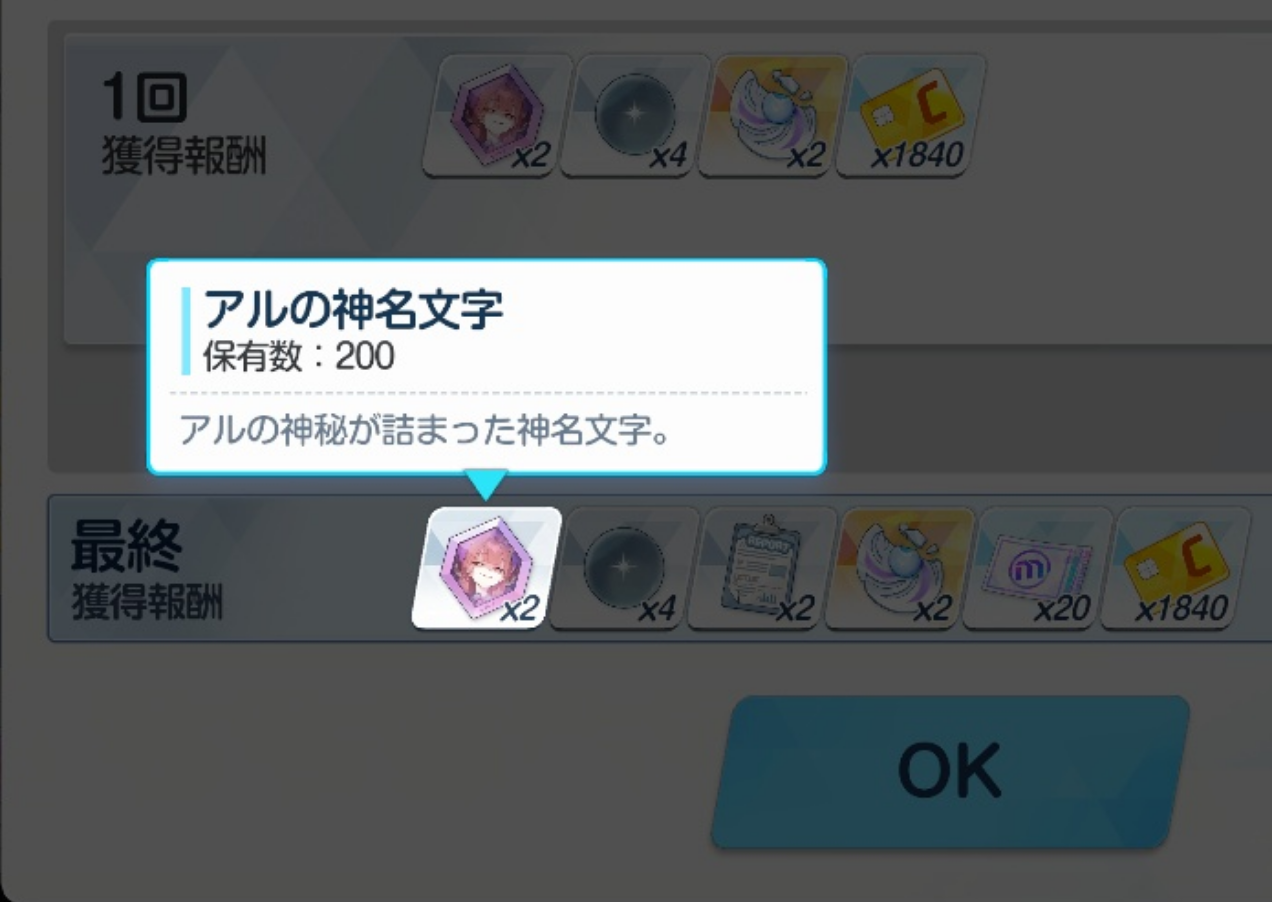Click the tooltip title アルの神名文字

[353, 310]
